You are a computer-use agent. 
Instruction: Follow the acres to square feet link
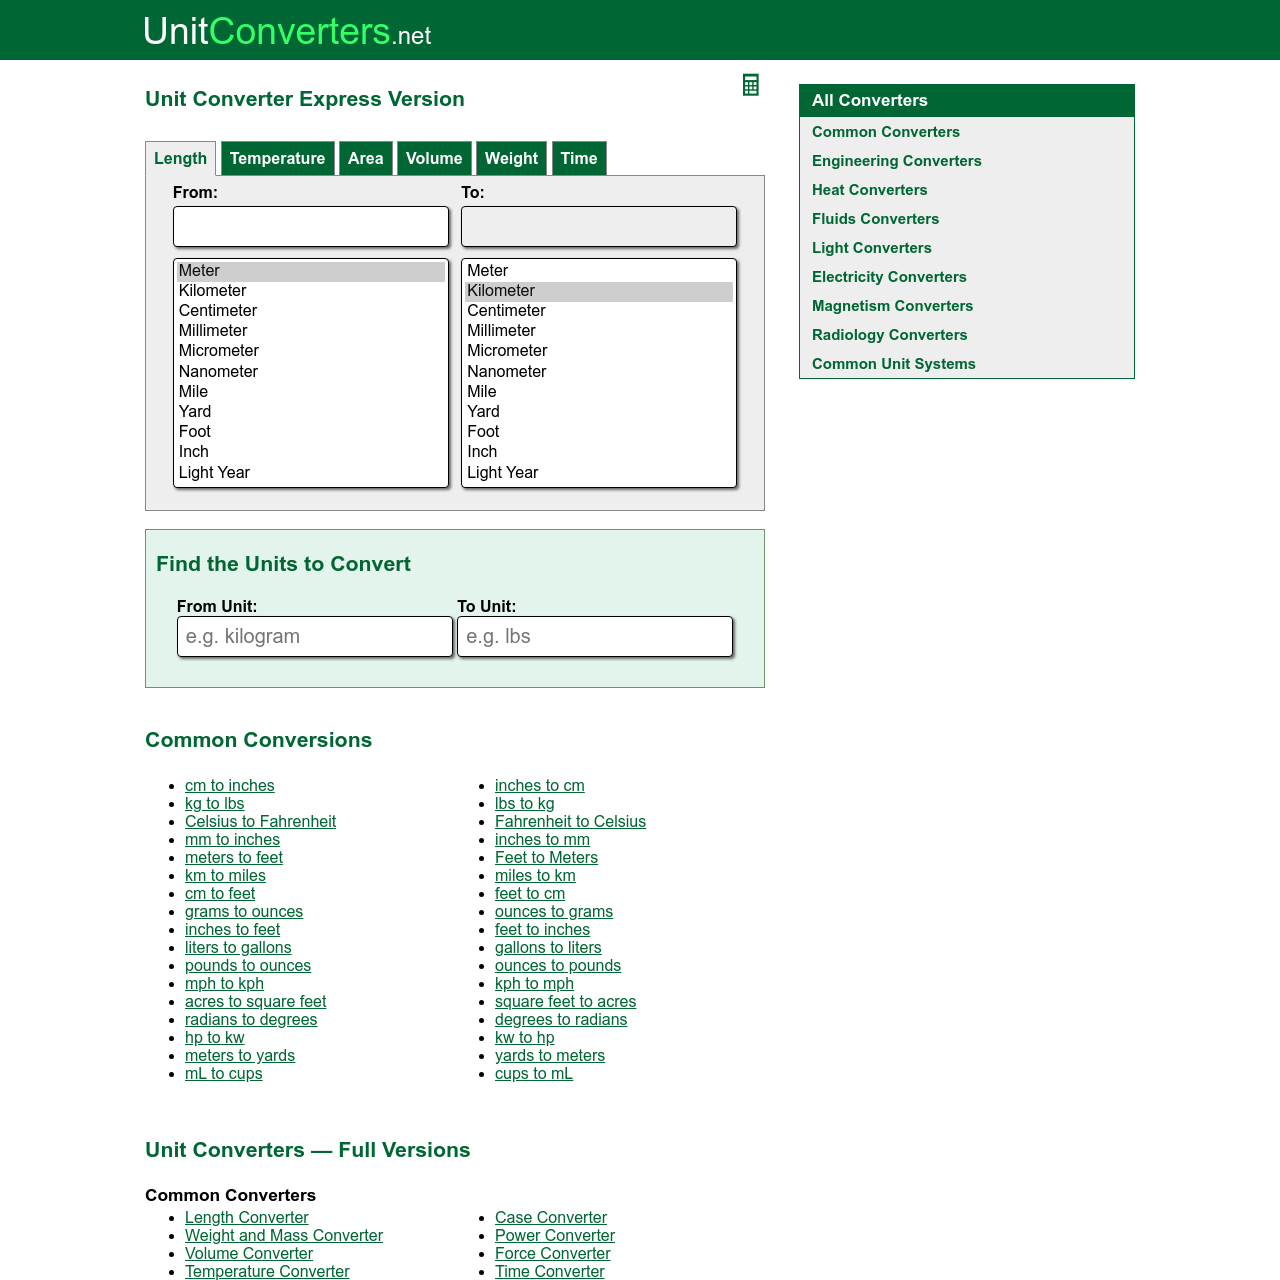click(x=255, y=1002)
